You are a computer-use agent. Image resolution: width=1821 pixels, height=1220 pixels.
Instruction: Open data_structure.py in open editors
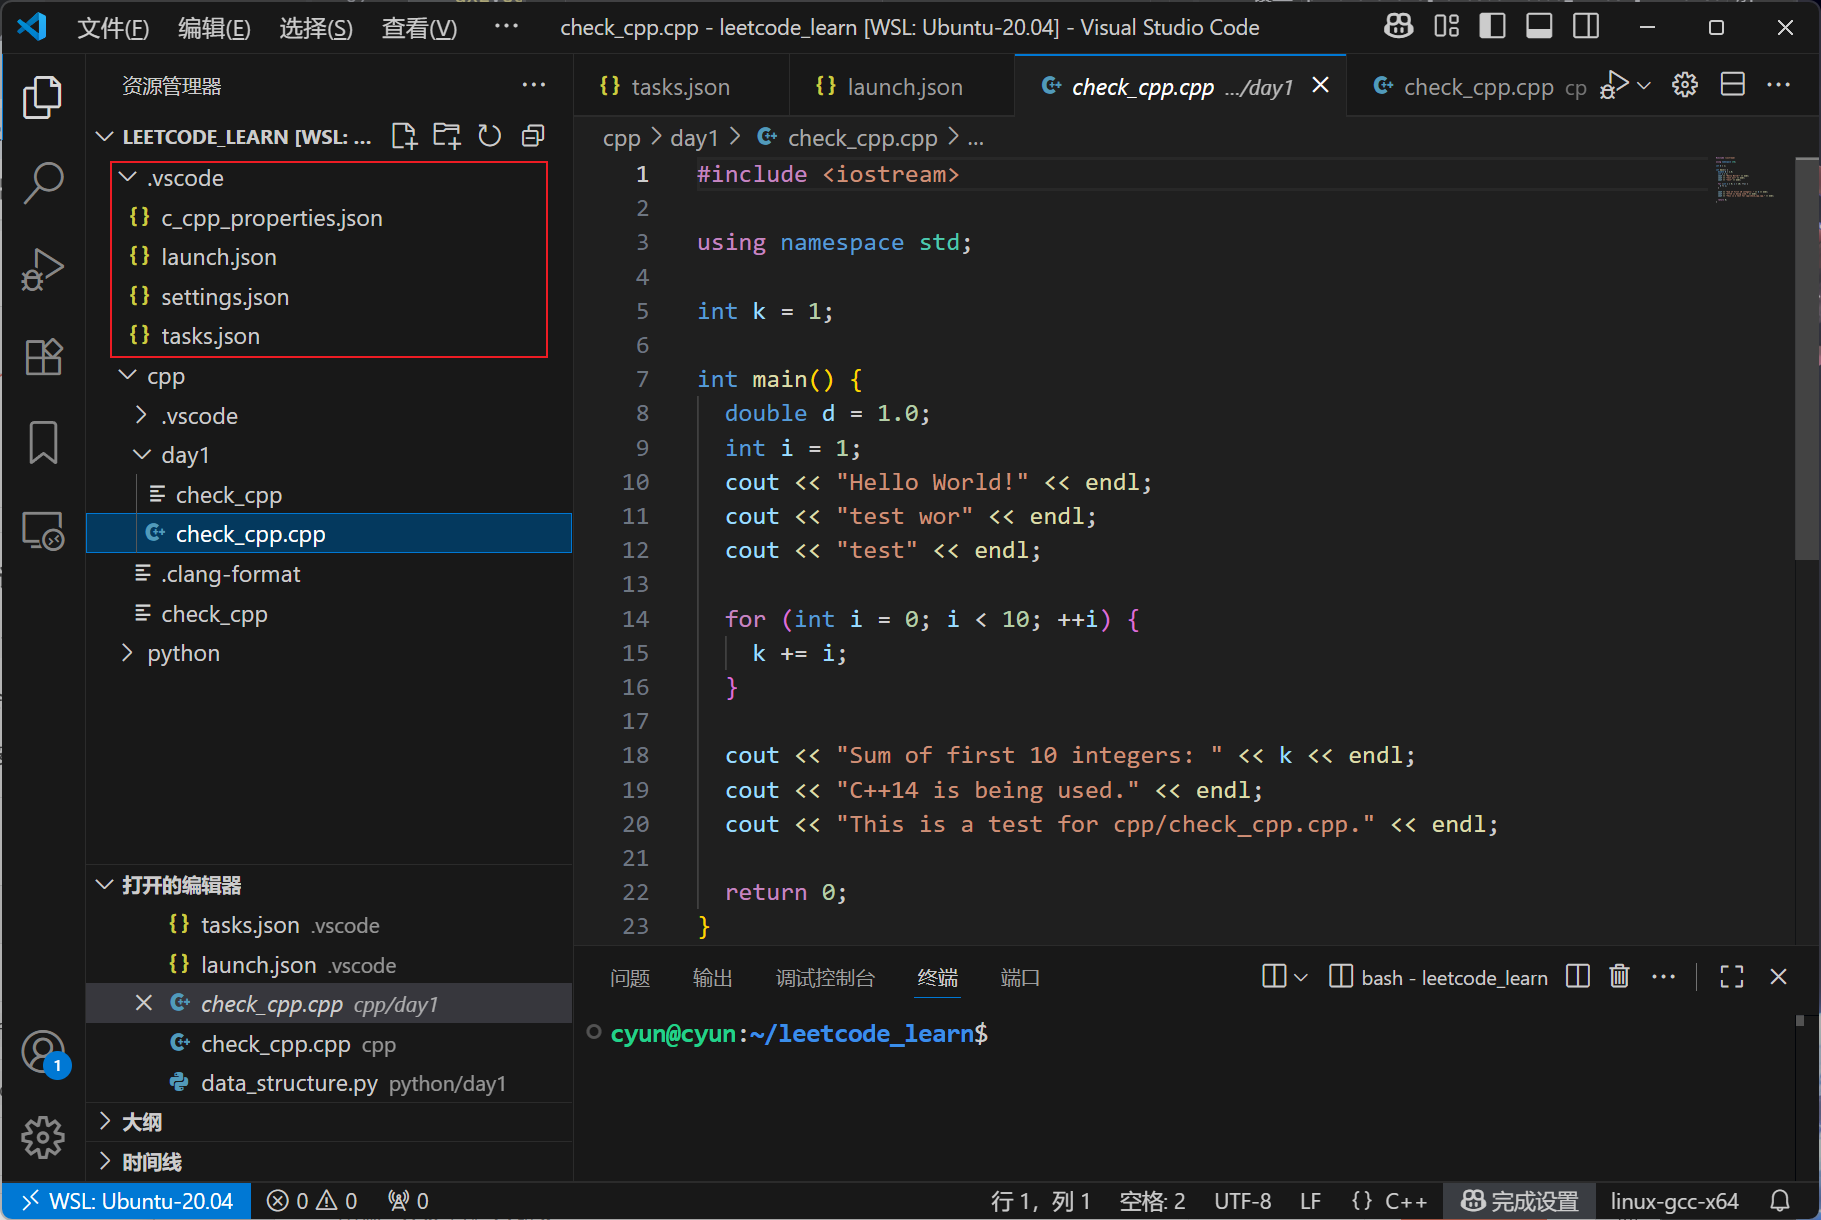coord(329,1083)
